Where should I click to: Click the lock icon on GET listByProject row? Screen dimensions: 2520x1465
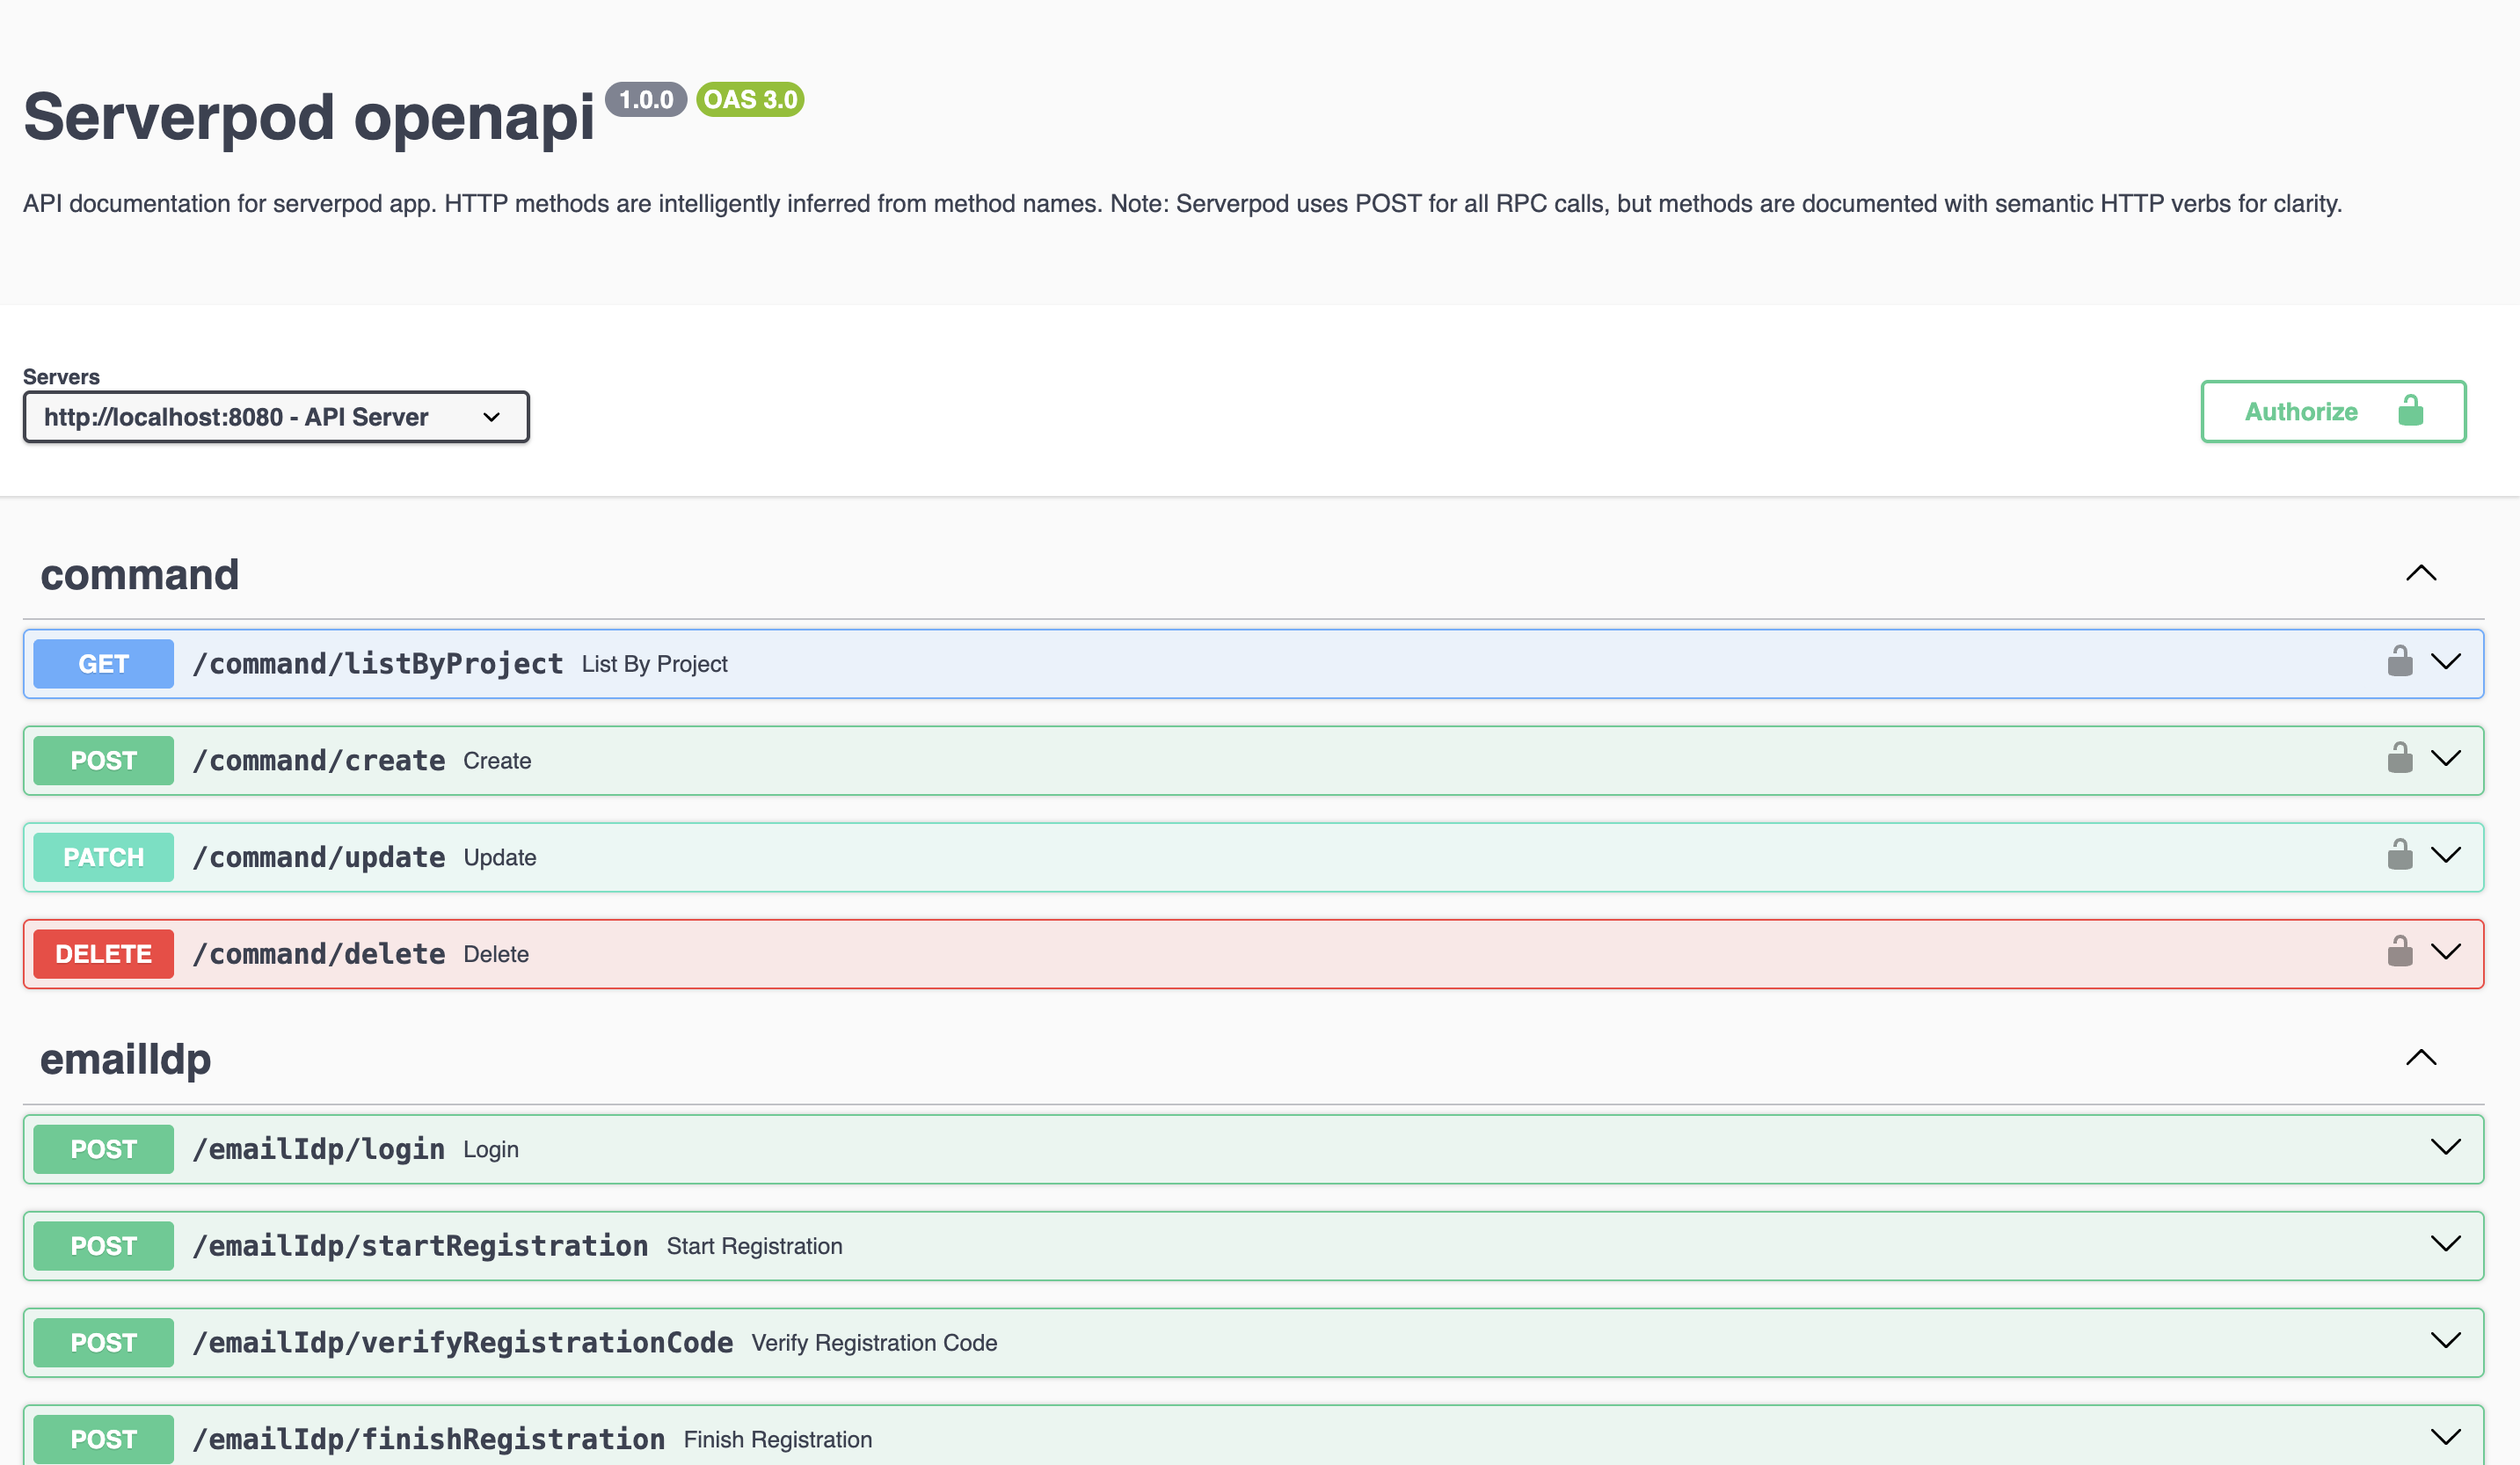2399,662
